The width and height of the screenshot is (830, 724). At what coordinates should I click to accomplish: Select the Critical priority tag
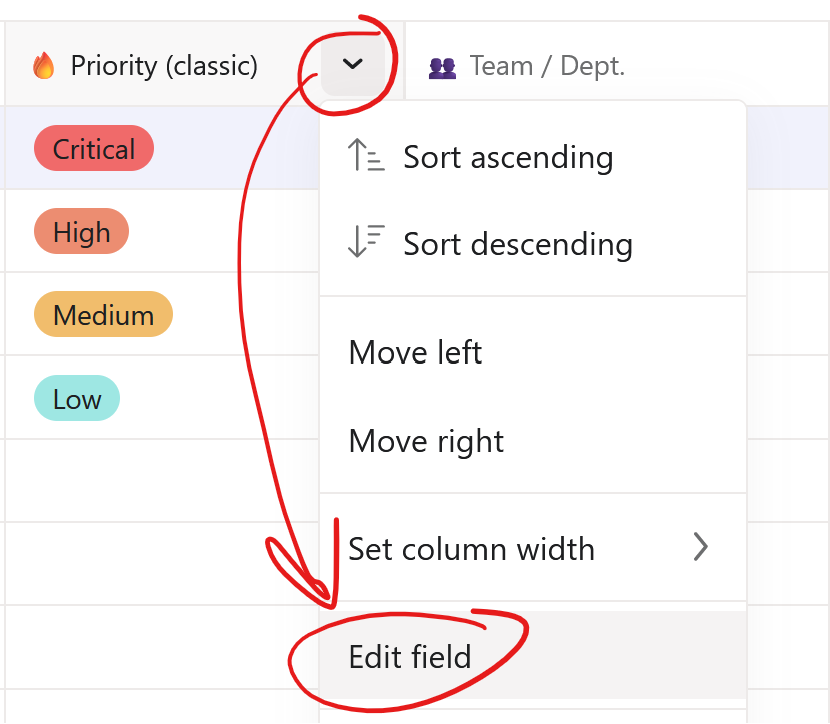tap(94, 149)
